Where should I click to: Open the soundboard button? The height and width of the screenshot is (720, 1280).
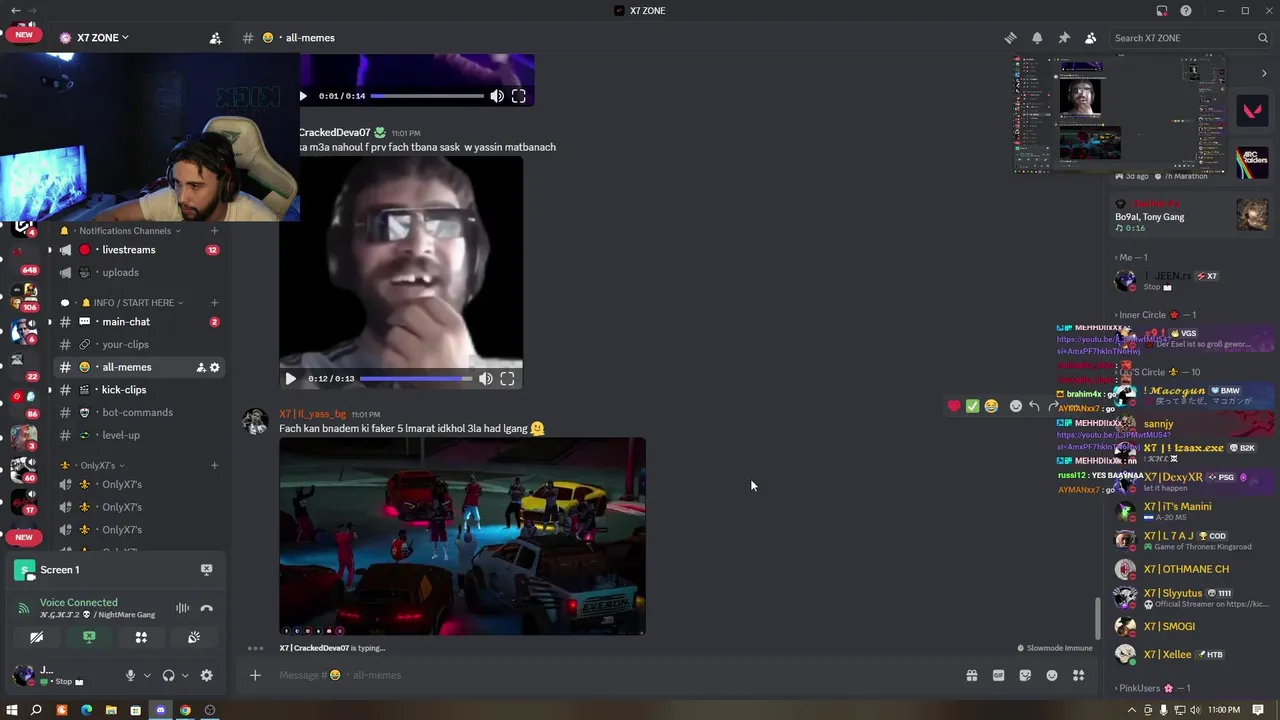coord(194,638)
